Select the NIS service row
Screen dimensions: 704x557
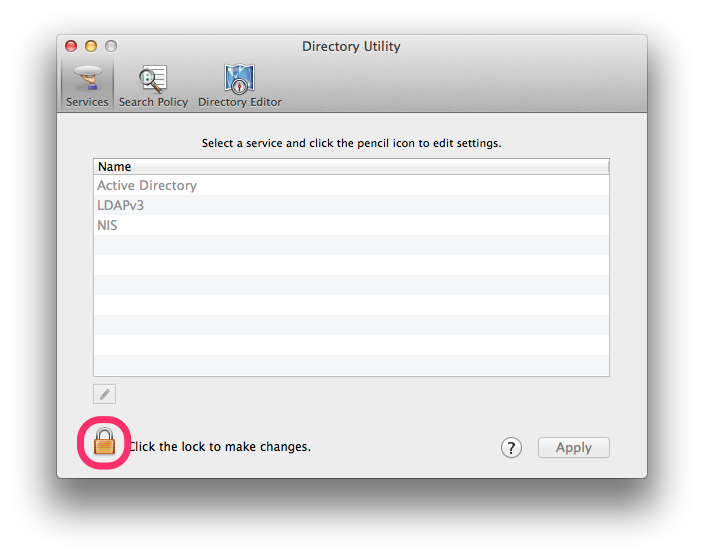tap(351, 225)
